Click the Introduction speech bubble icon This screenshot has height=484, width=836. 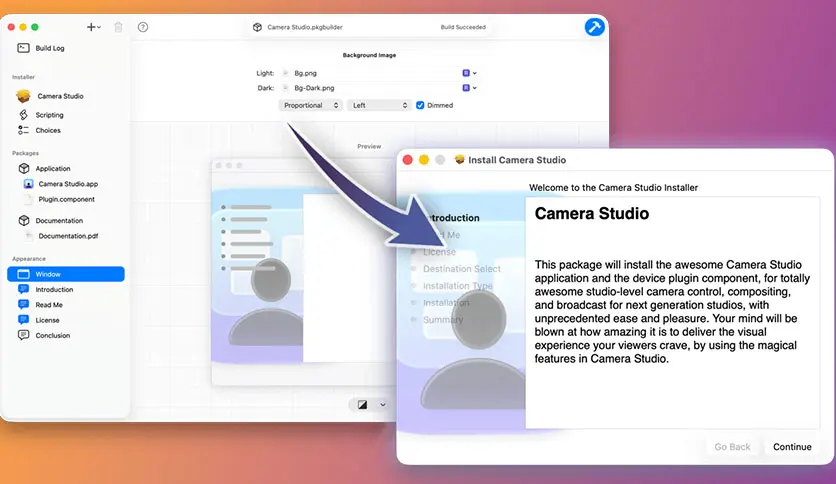tap(23, 289)
